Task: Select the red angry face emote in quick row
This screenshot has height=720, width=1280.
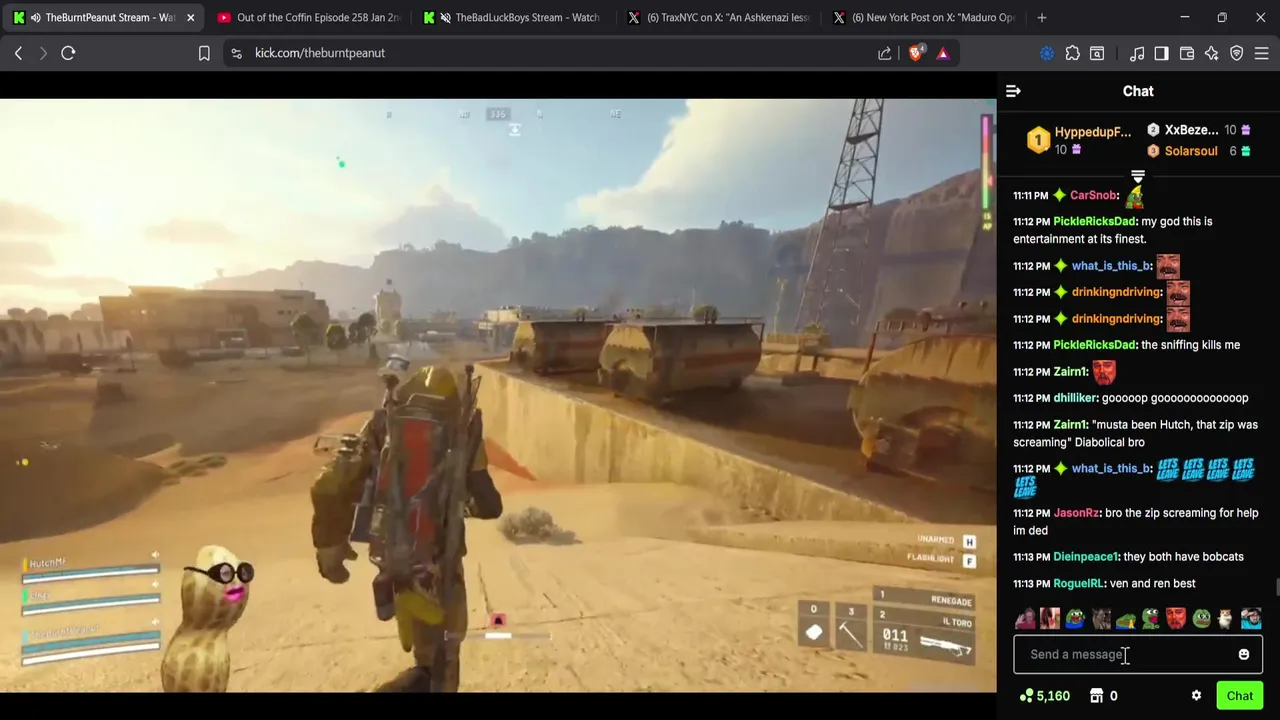Action: click(x=1176, y=618)
